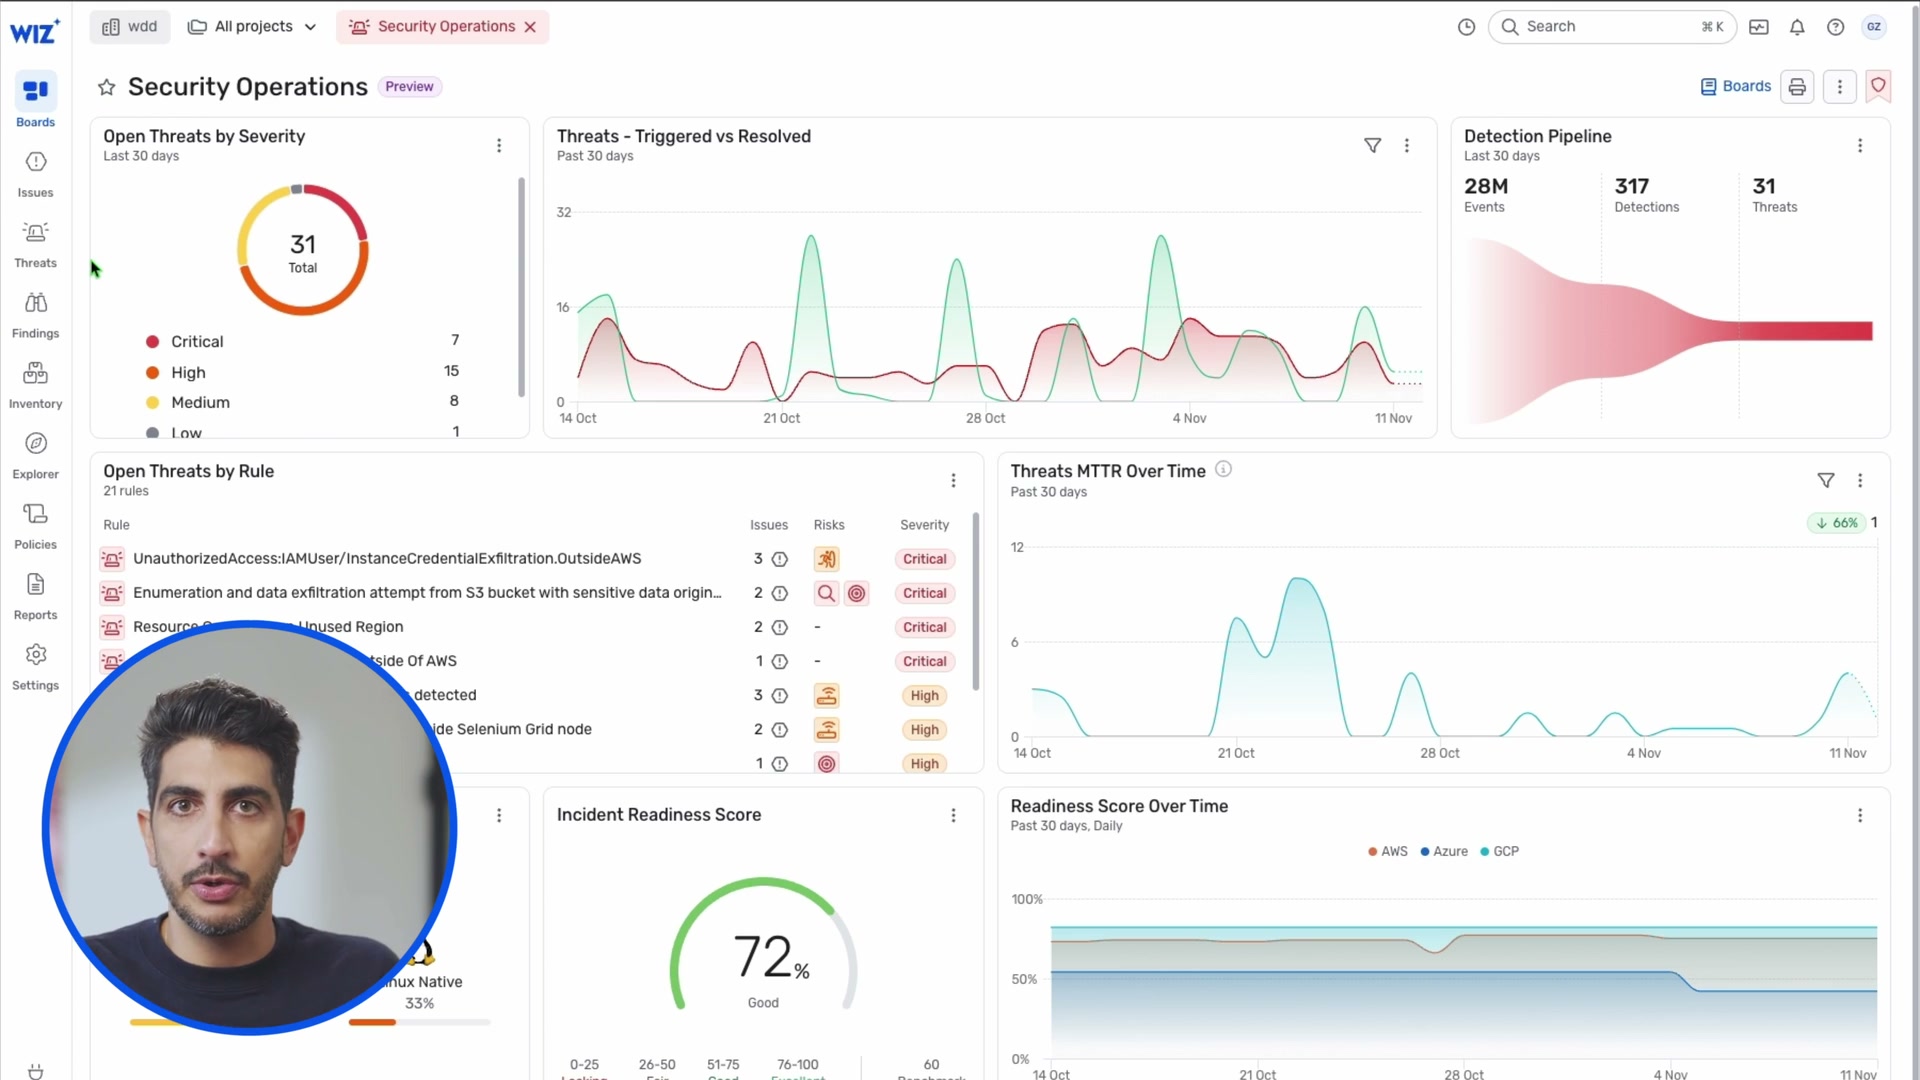Filter the Triggered vs Resolved chart
The height and width of the screenshot is (1080, 1920).
(1372, 146)
